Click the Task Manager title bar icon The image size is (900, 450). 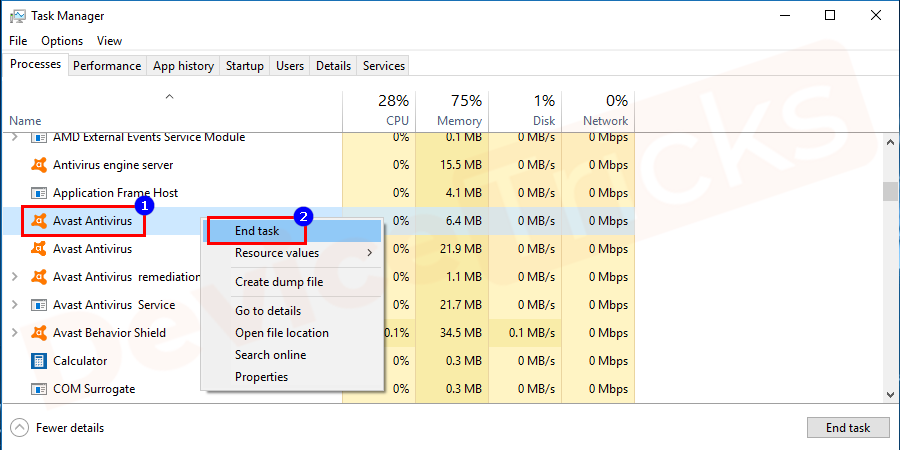(x=18, y=15)
